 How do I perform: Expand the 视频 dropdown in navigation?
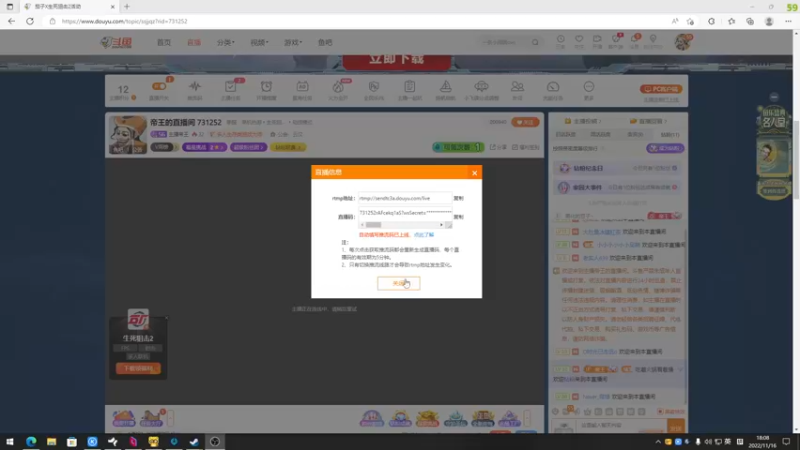pos(259,42)
